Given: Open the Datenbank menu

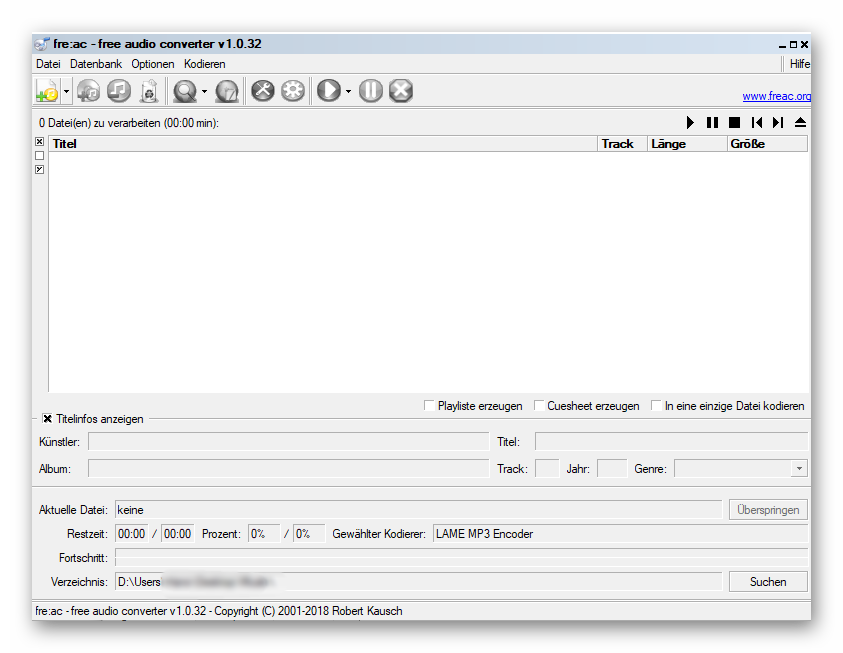Looking at the screenshot, I should (96, 64).
